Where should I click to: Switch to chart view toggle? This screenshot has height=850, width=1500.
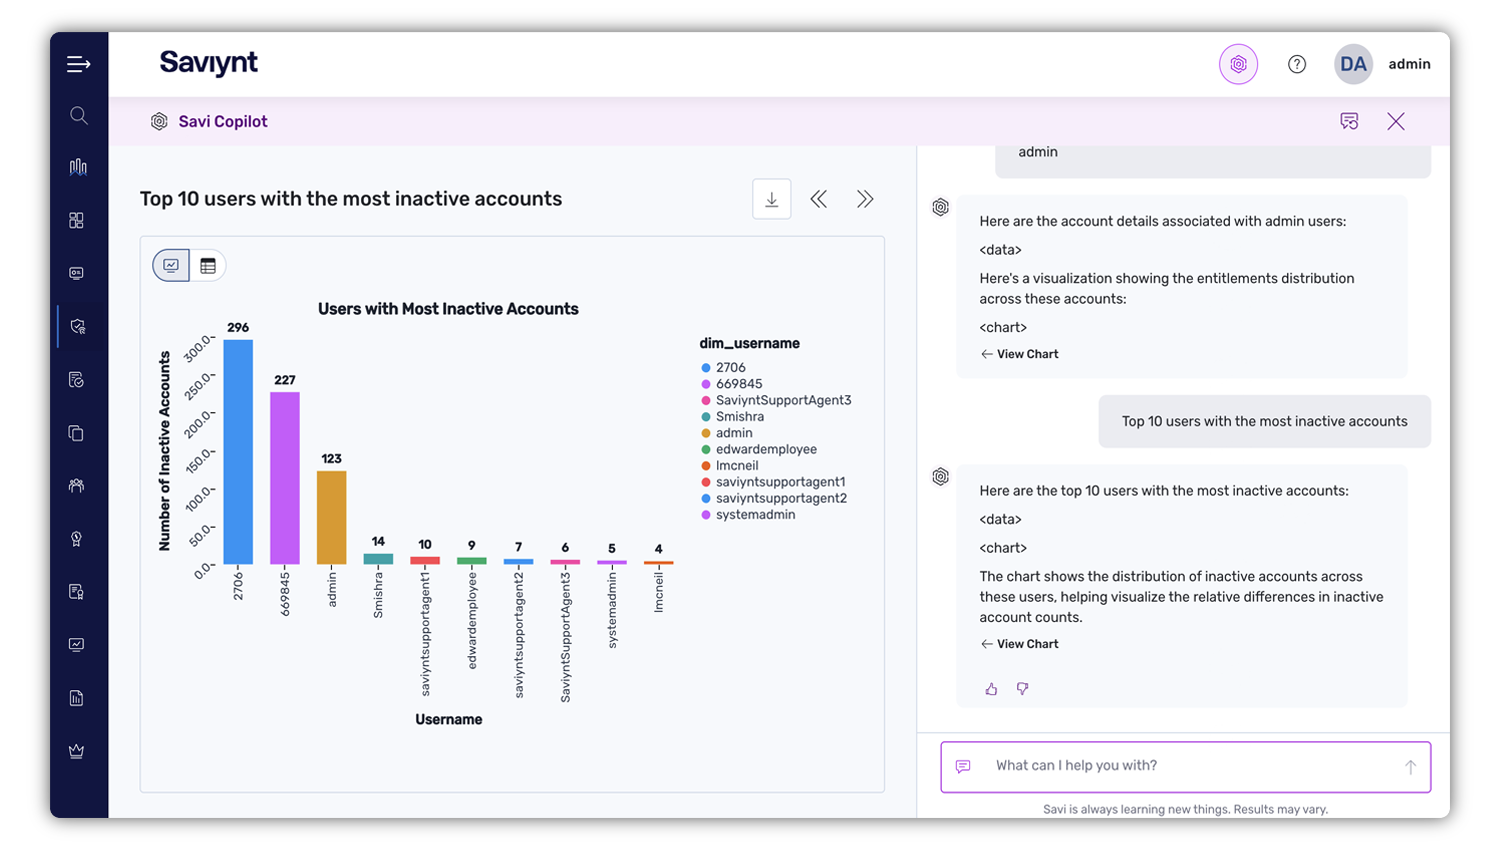(x=171, y=265)
